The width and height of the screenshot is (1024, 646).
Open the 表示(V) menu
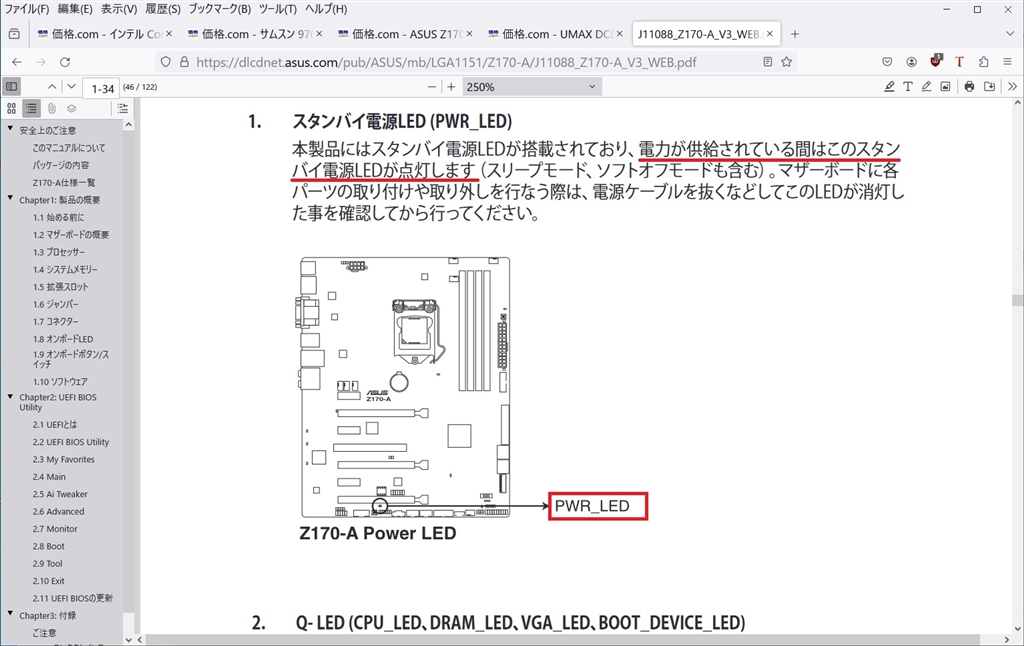pos(119,9)
